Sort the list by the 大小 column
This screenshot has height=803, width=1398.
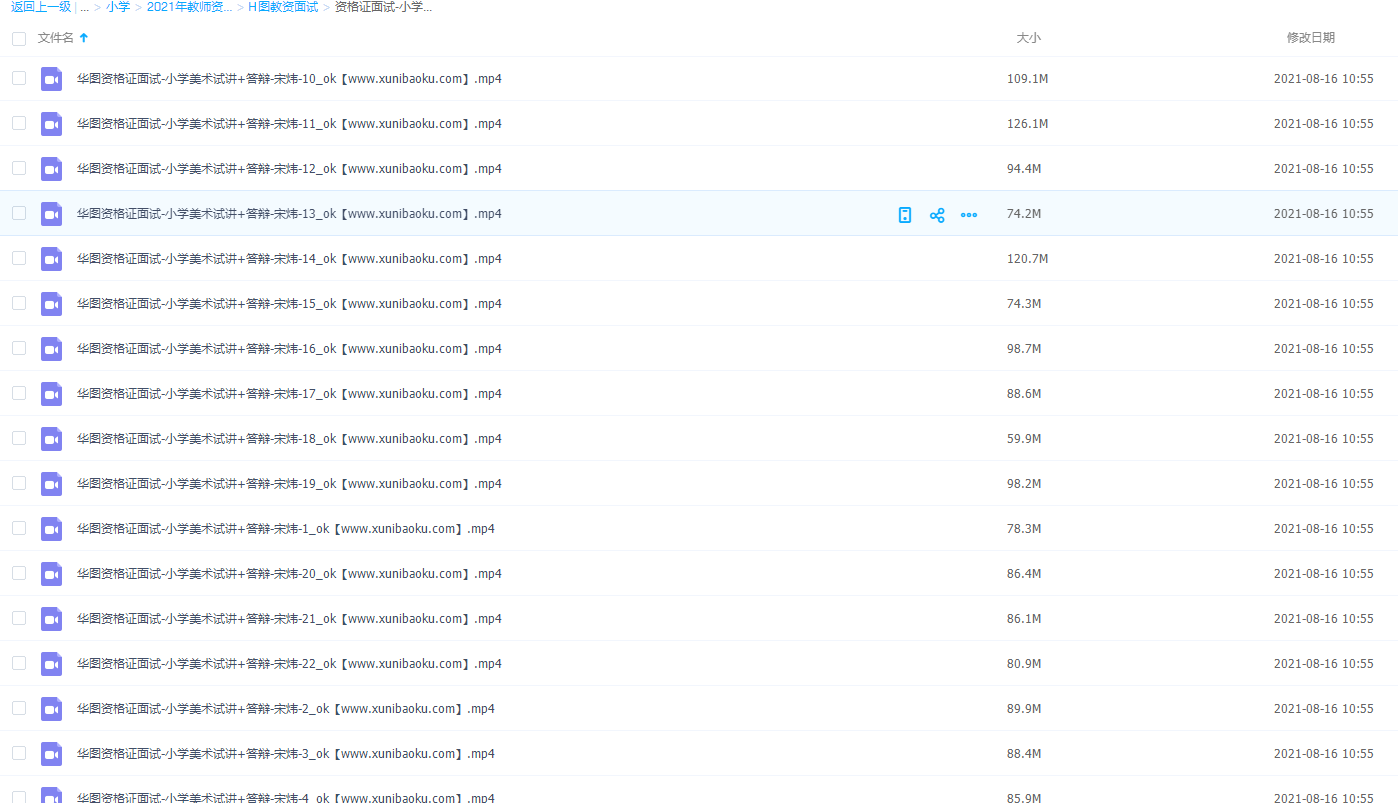[x=1028, y=38]
